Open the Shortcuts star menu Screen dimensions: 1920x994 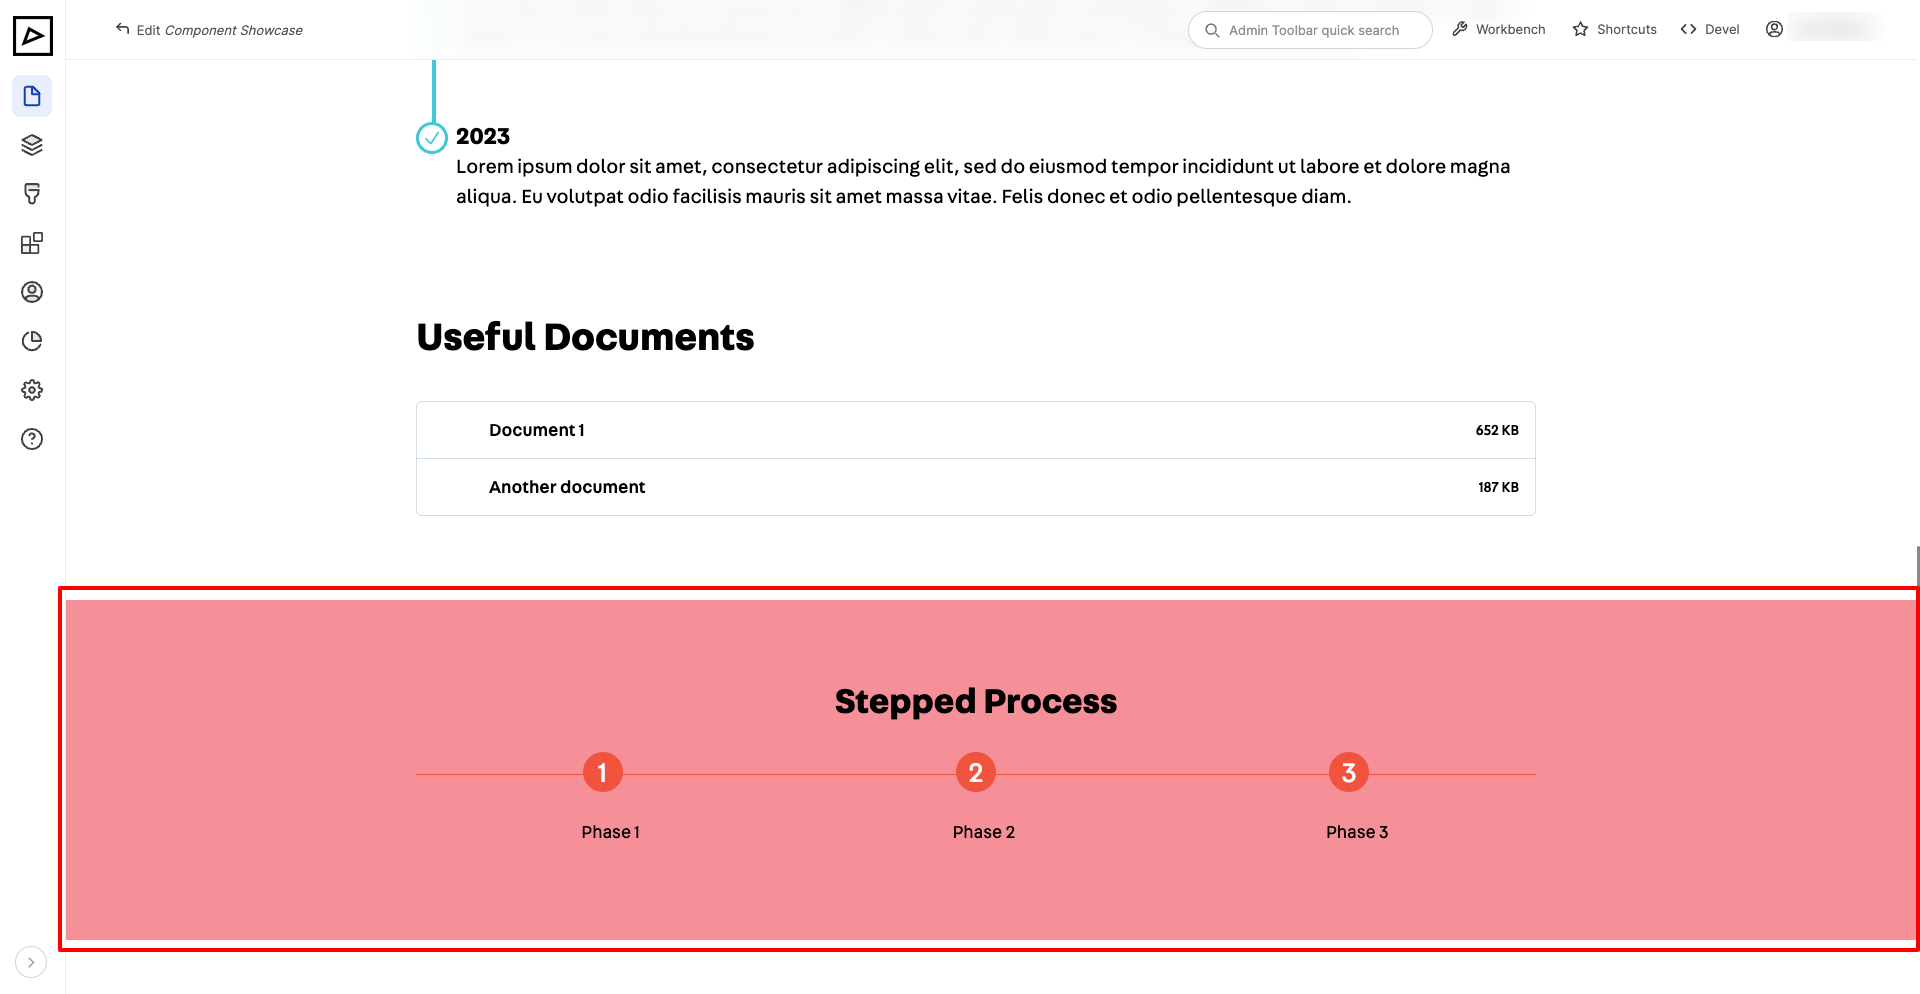(1613, 29)
